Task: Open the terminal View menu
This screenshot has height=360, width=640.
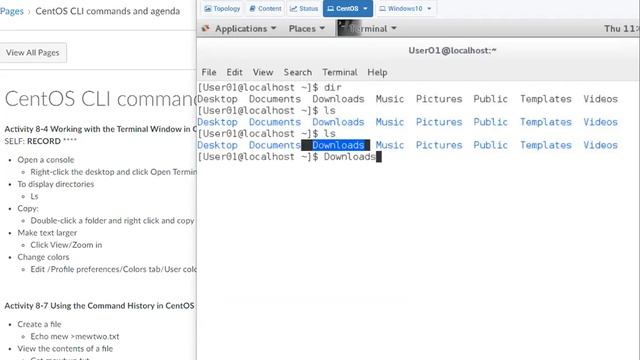Action: (263, 72)
